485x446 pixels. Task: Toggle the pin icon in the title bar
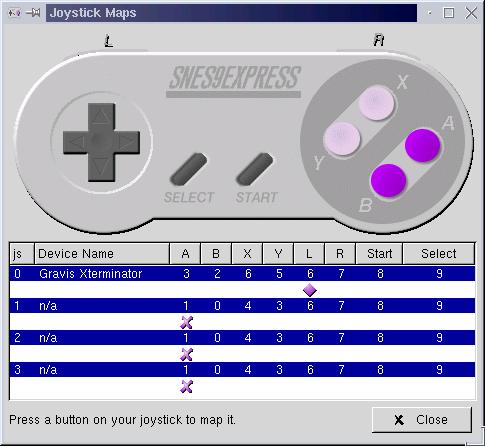pos(33,13)
